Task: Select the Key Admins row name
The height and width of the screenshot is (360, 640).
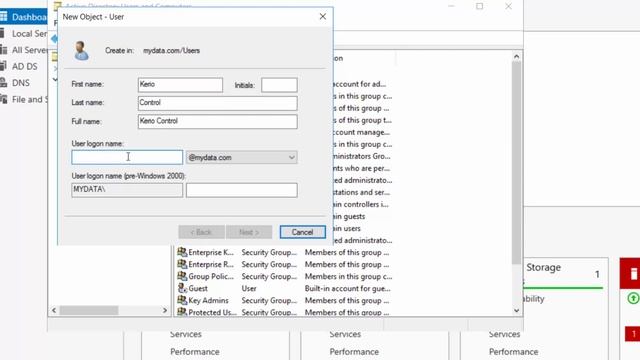Action: coord(208,300)
